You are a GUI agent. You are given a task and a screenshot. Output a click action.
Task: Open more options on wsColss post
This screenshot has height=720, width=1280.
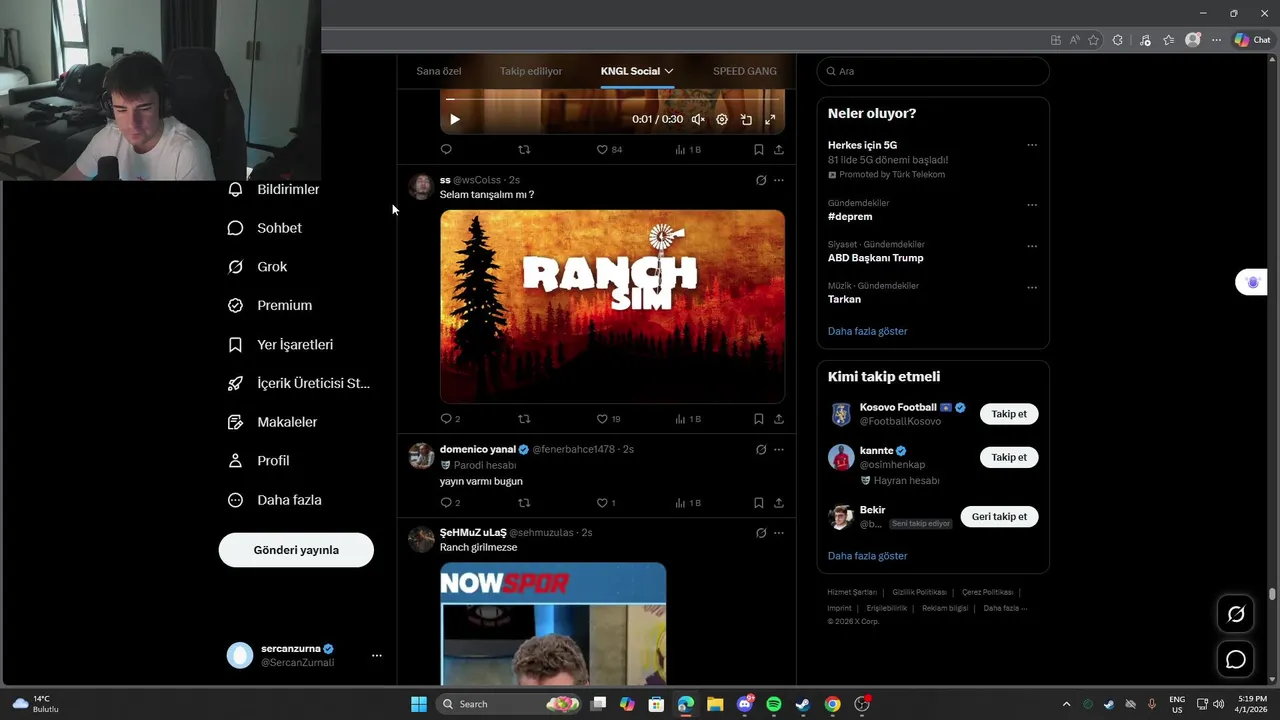coord(779,180)
